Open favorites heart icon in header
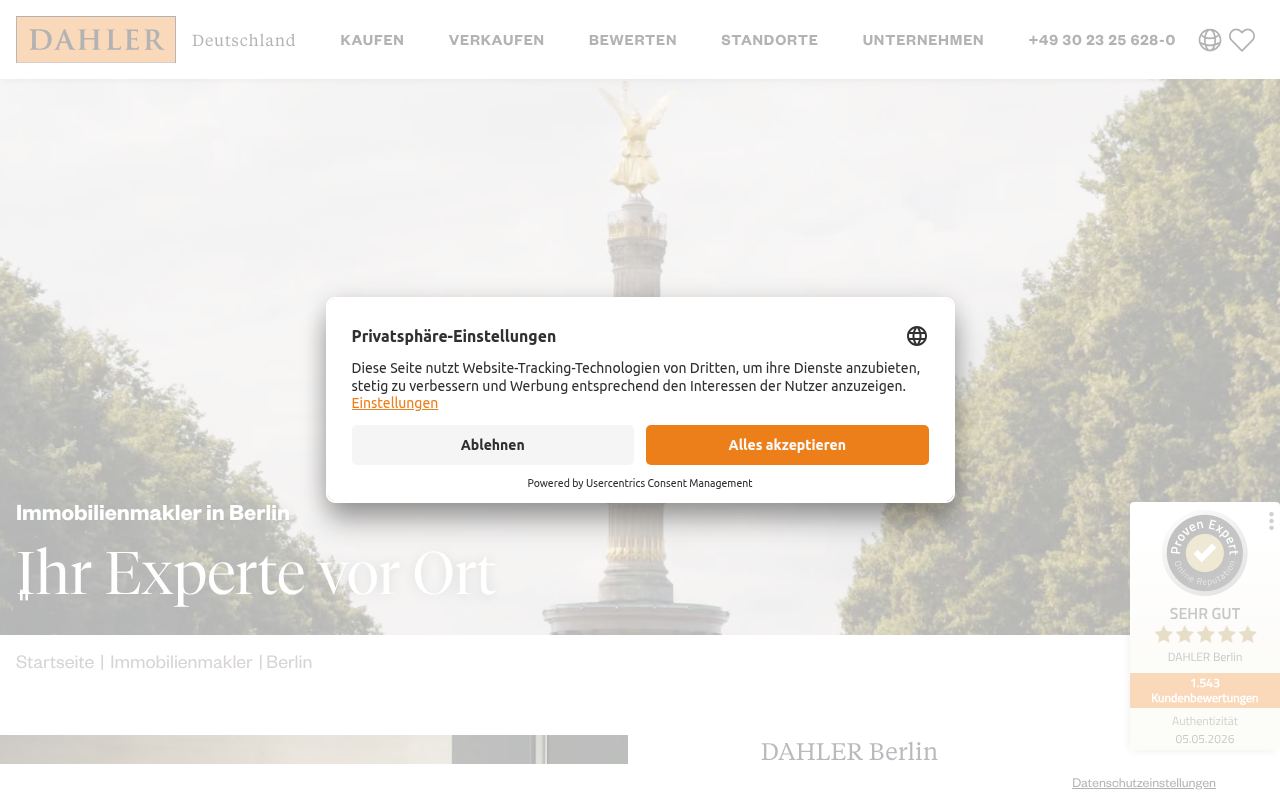 click(1242, 40)
